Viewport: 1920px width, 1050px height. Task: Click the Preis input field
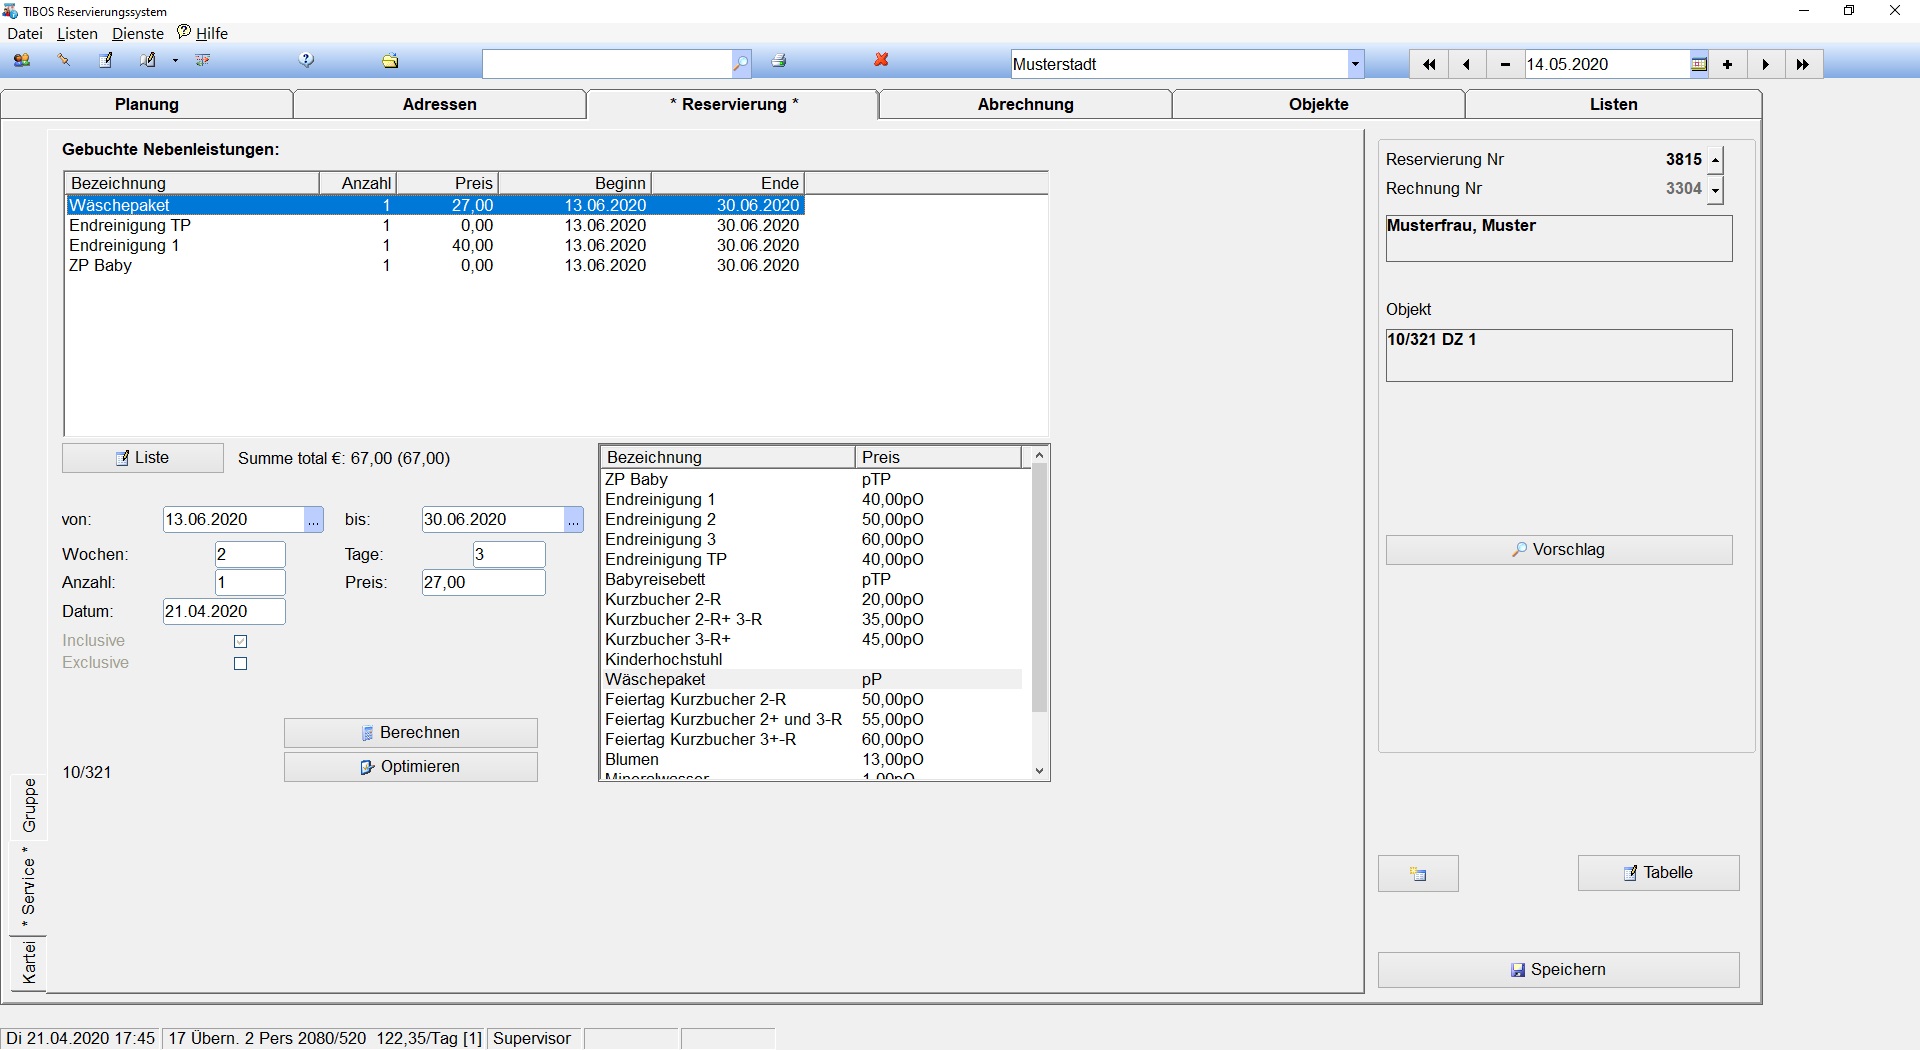(483, 583)
